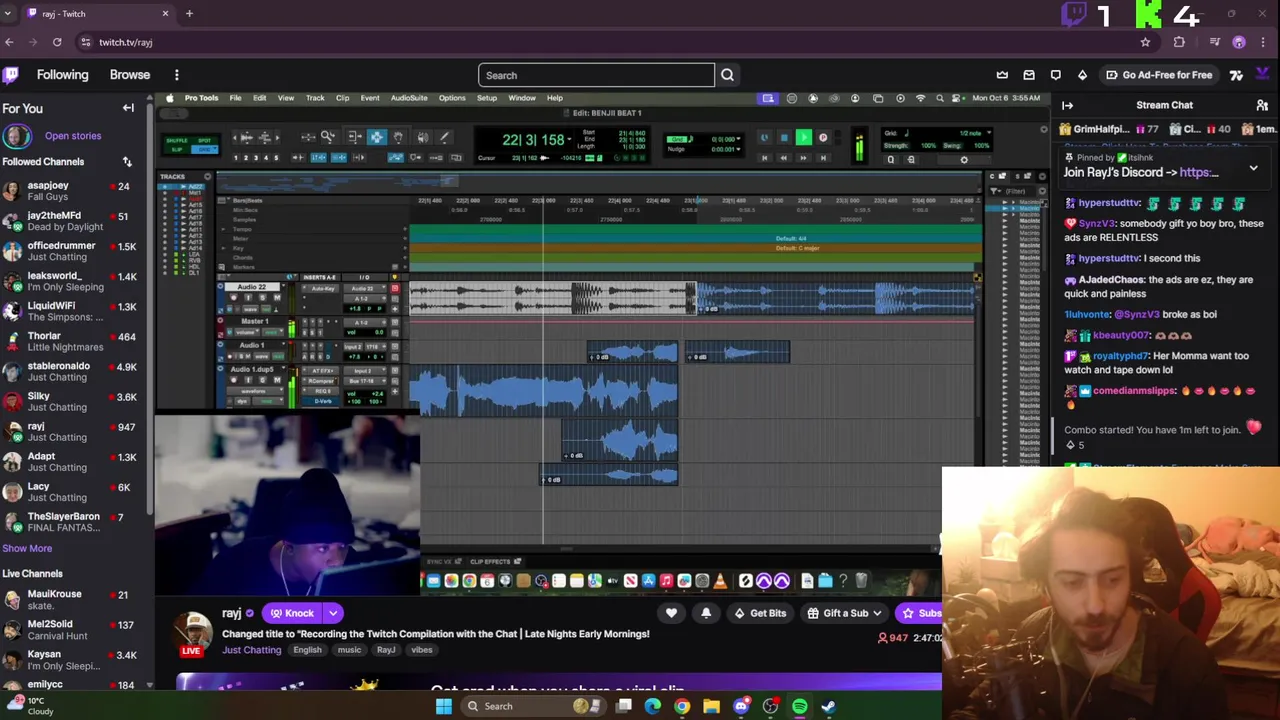
Task: Click the Twitch search magnifier button
Action: pyautogui.click(x=727, y=75)
